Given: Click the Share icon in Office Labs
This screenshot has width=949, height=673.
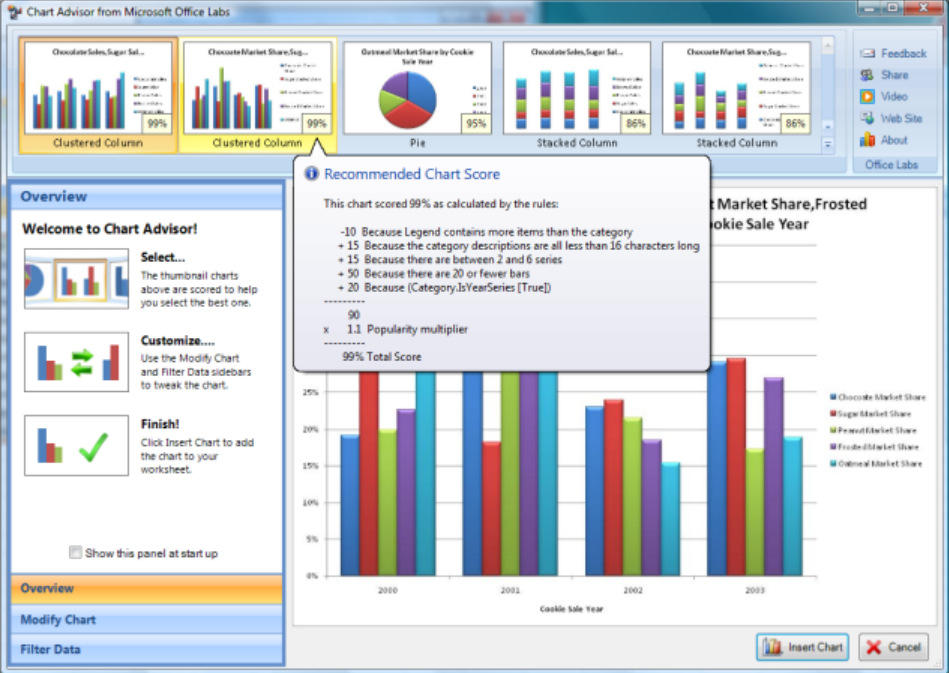Looking at the screenshot, I should pyautogui.click(x=867, y=75).
